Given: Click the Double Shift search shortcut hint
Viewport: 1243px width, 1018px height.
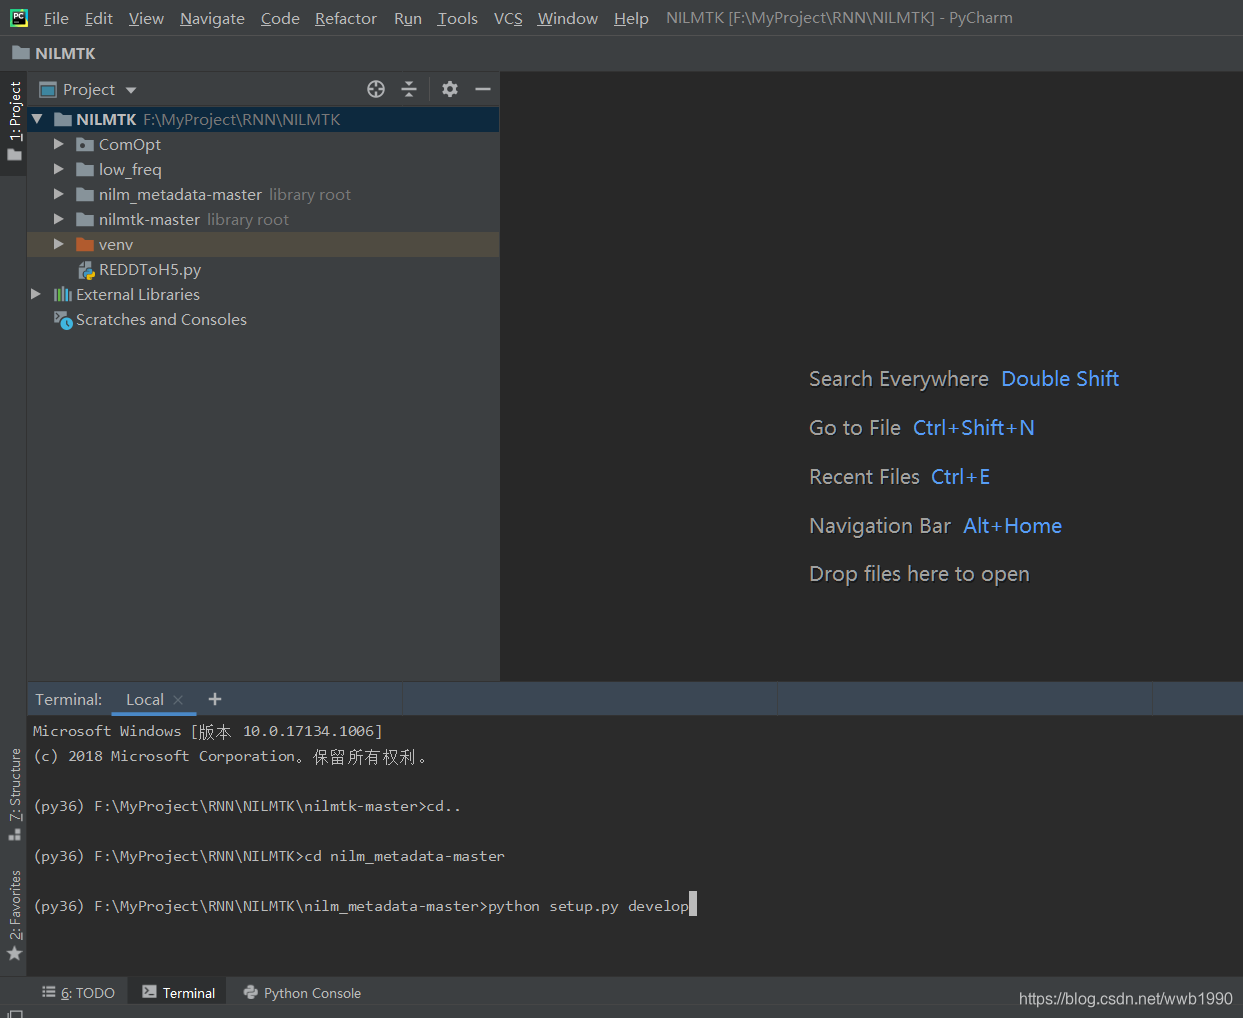Looking at the screenshot, I should point(1059,379).
